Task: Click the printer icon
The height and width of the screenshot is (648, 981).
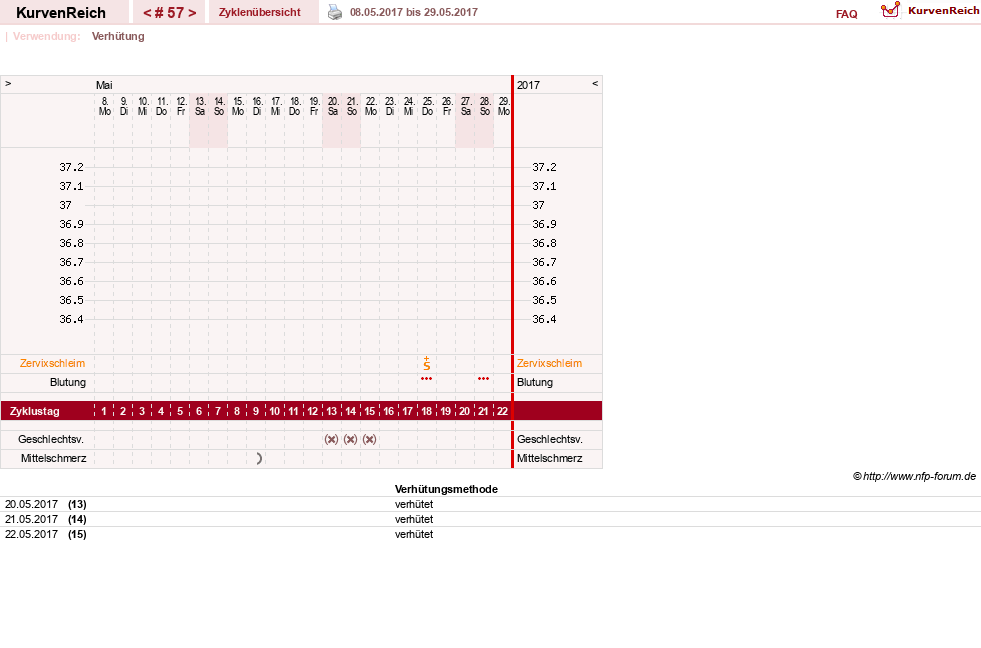Action: [335, 12]
